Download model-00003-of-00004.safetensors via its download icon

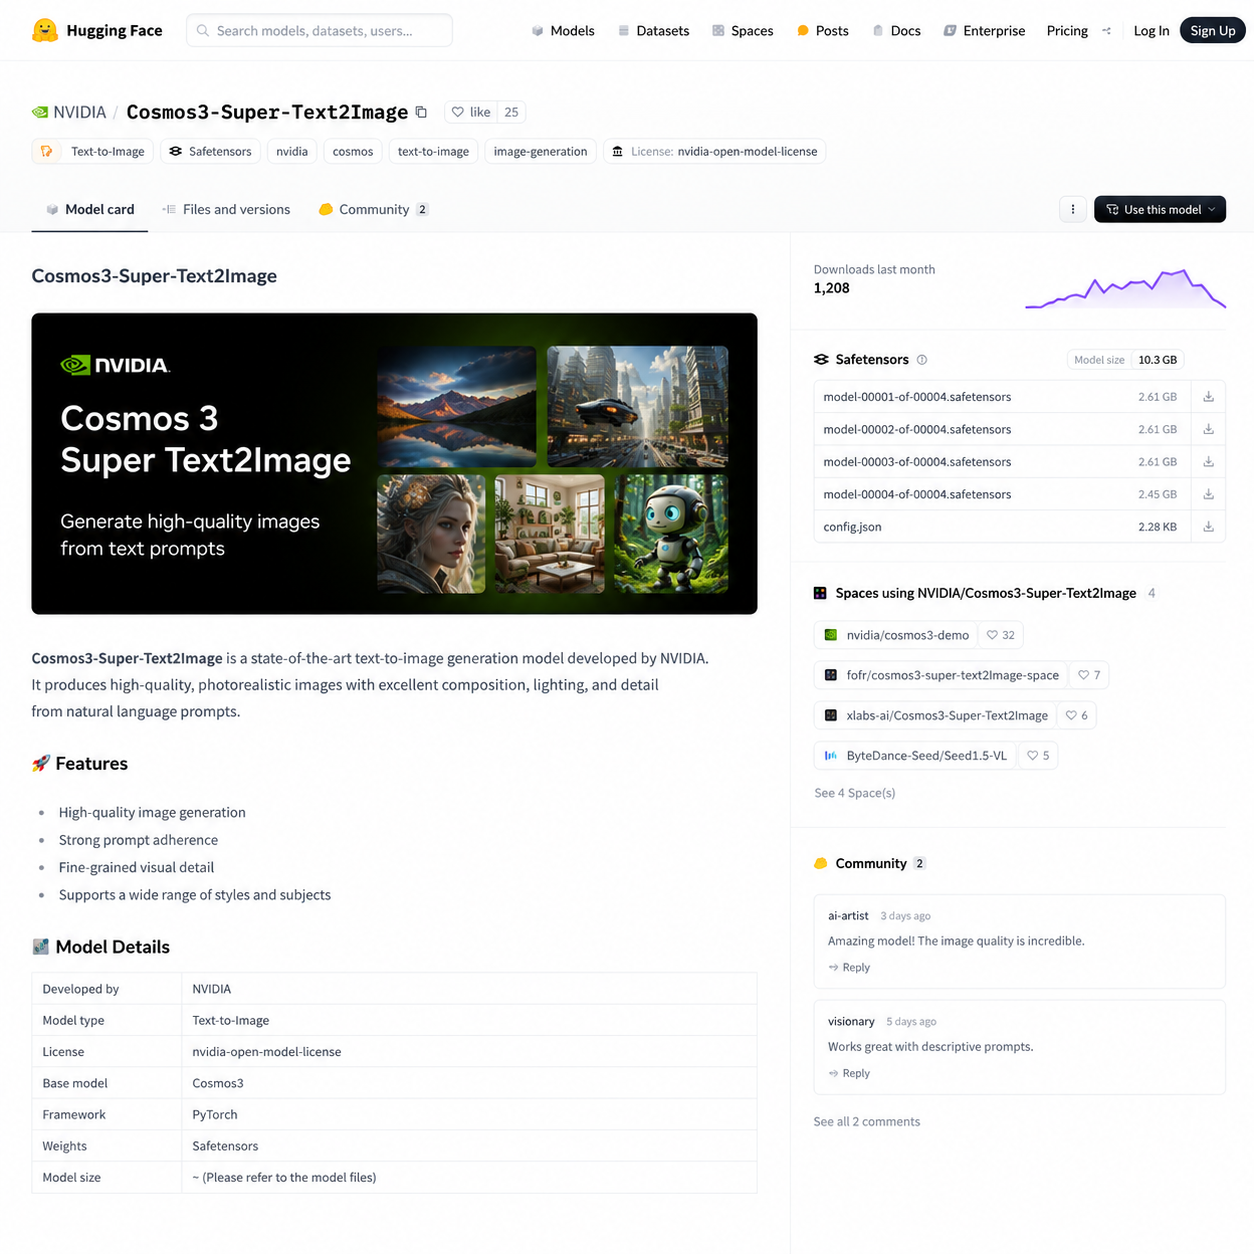pyautogui.click(x=1208, y=462)
